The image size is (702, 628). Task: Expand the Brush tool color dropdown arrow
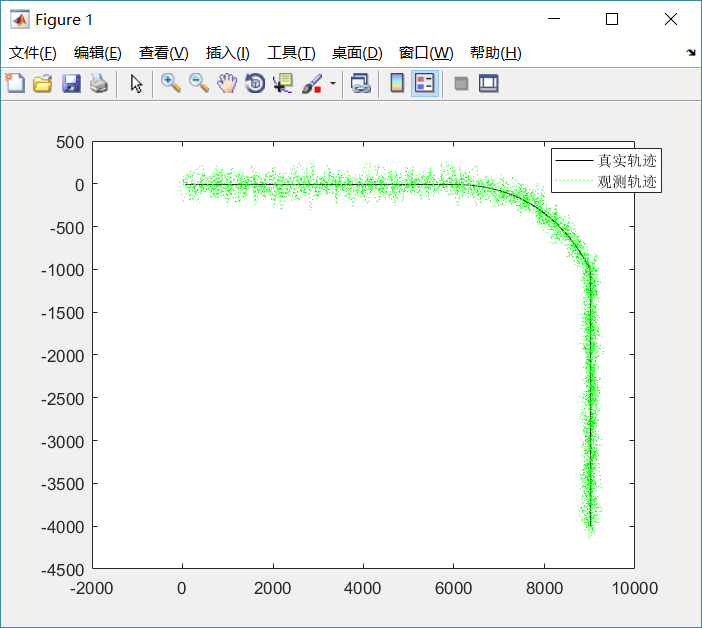point(332,84)
